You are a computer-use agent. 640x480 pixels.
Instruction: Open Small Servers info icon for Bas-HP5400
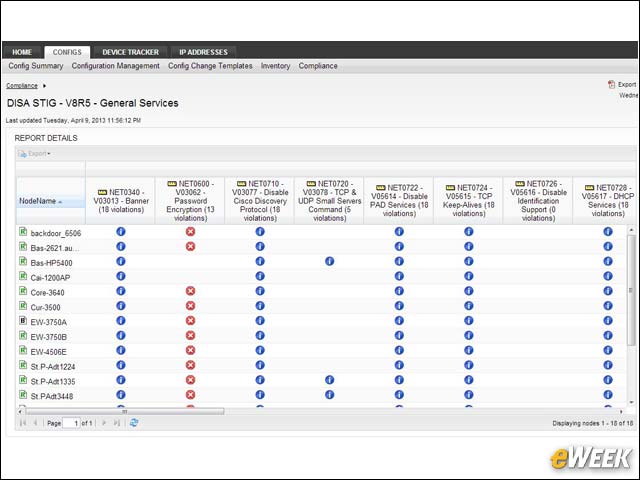[329, 261]
